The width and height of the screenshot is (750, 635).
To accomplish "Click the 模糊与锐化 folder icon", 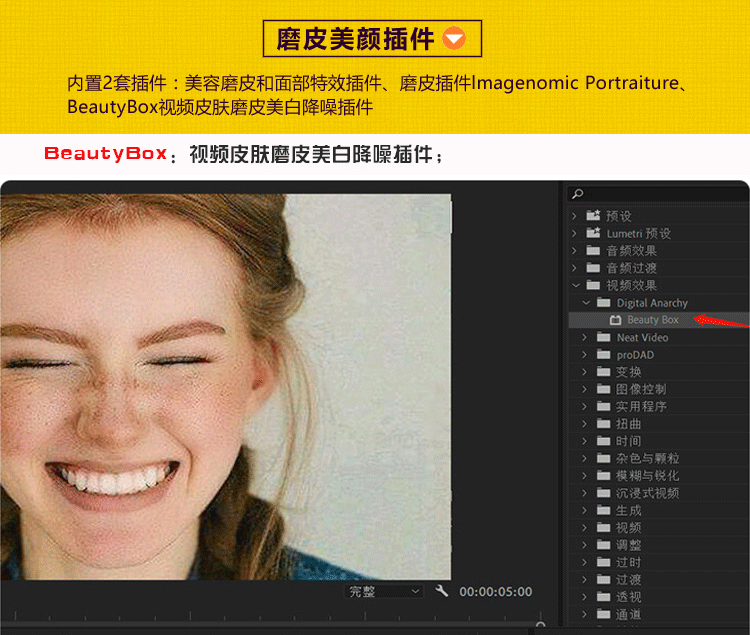I will click(x=604, y=476).
